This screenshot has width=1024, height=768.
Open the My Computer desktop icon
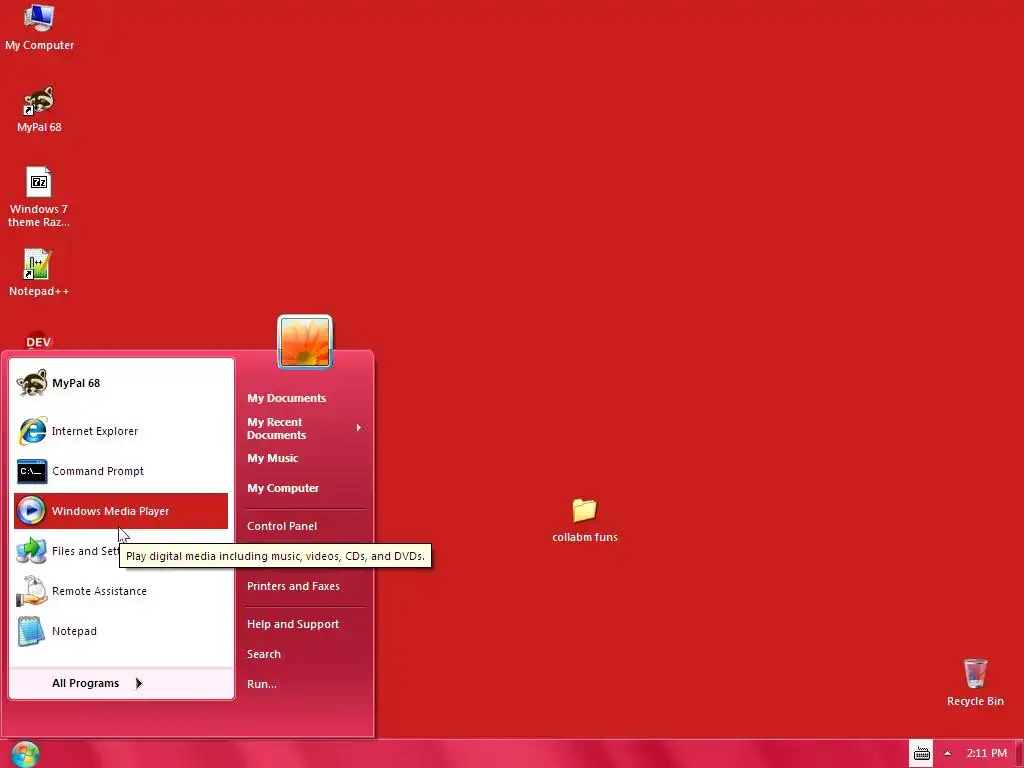[39, 27]
